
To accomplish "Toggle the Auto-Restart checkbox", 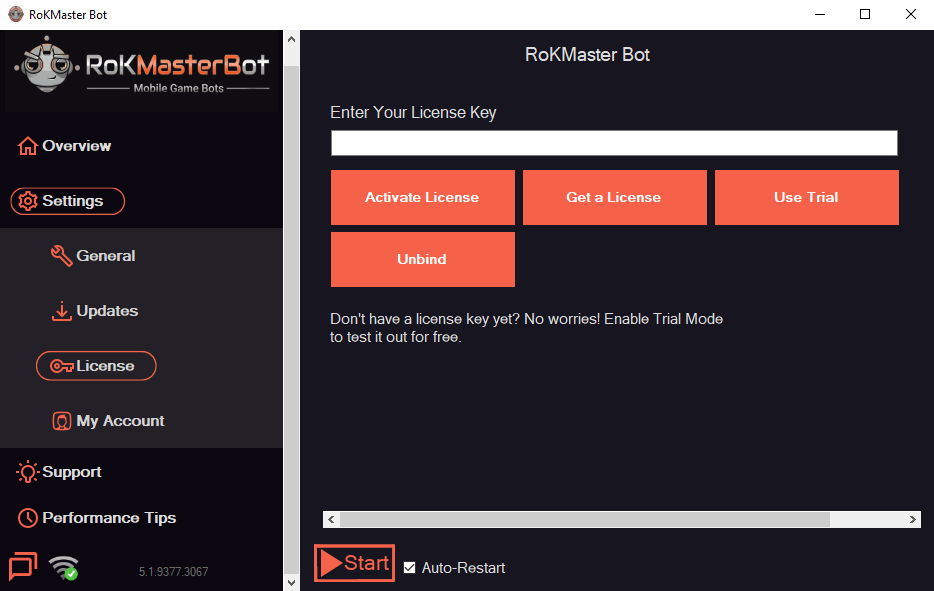I will click(x=409, y=568).
